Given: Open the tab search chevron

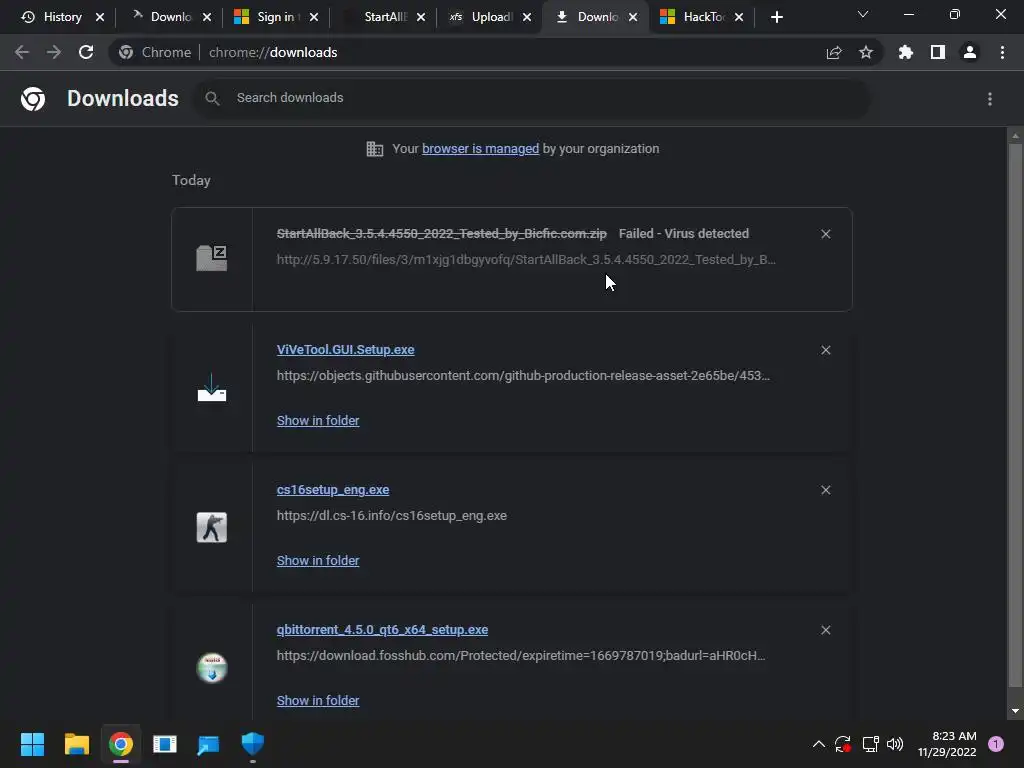Looking at the screenshot, I should click(863, 14).
